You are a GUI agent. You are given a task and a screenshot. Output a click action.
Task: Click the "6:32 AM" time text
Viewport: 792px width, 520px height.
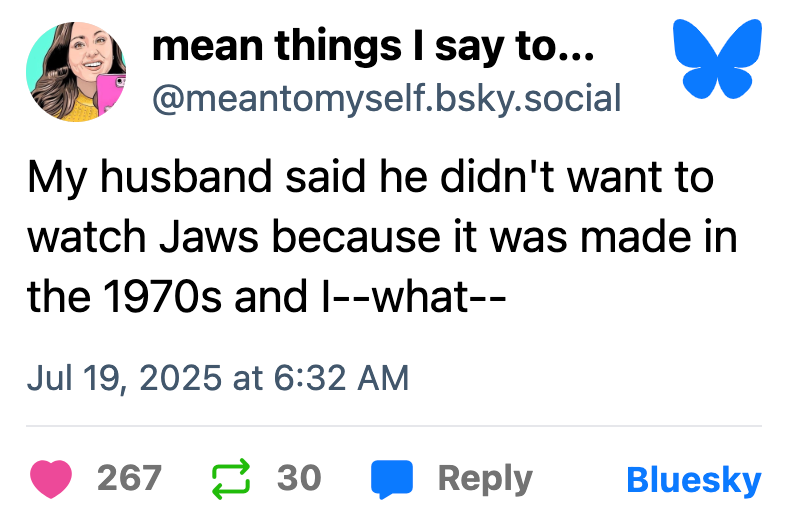(x=338, y=378)
